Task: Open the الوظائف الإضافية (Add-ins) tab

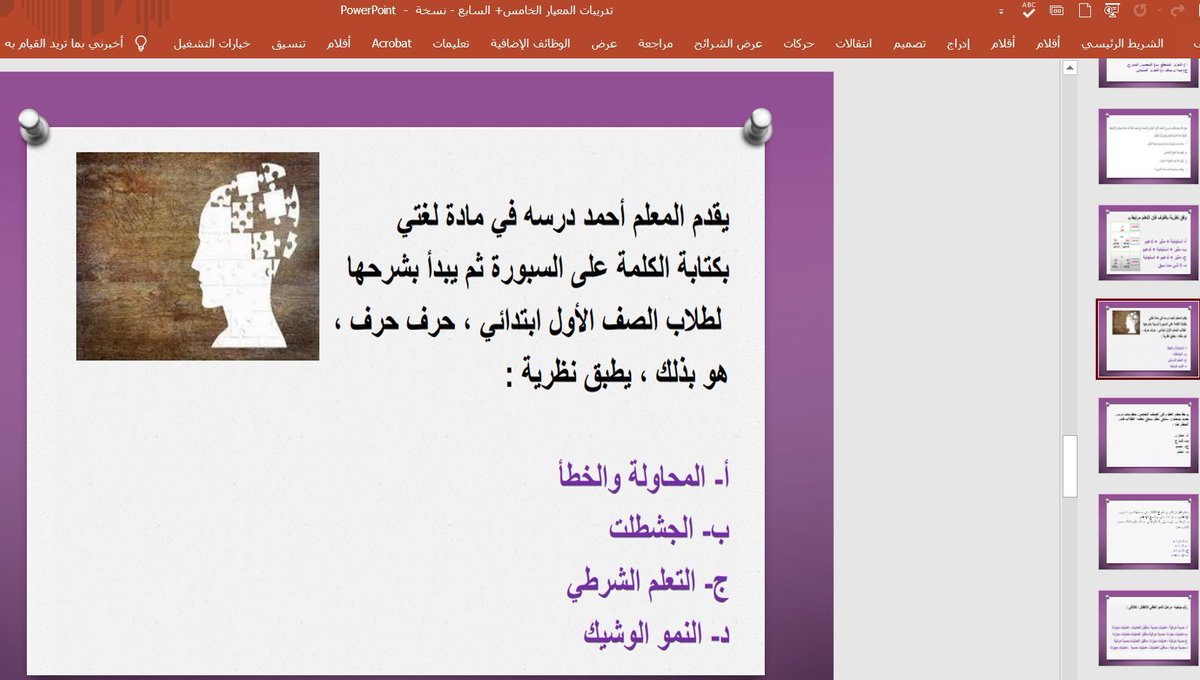Action: click(x=531, y=44)
